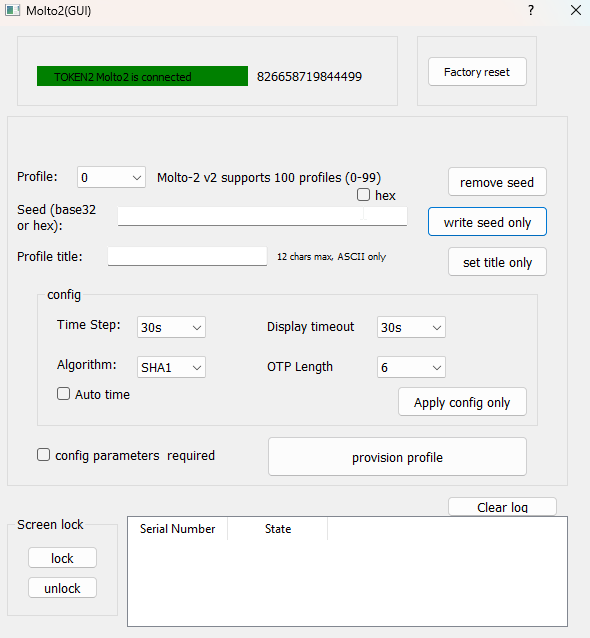The width and height of the screenshot is (590, 638).
Task: Toggle the Auto time checkbox
Action: point(63,394)
